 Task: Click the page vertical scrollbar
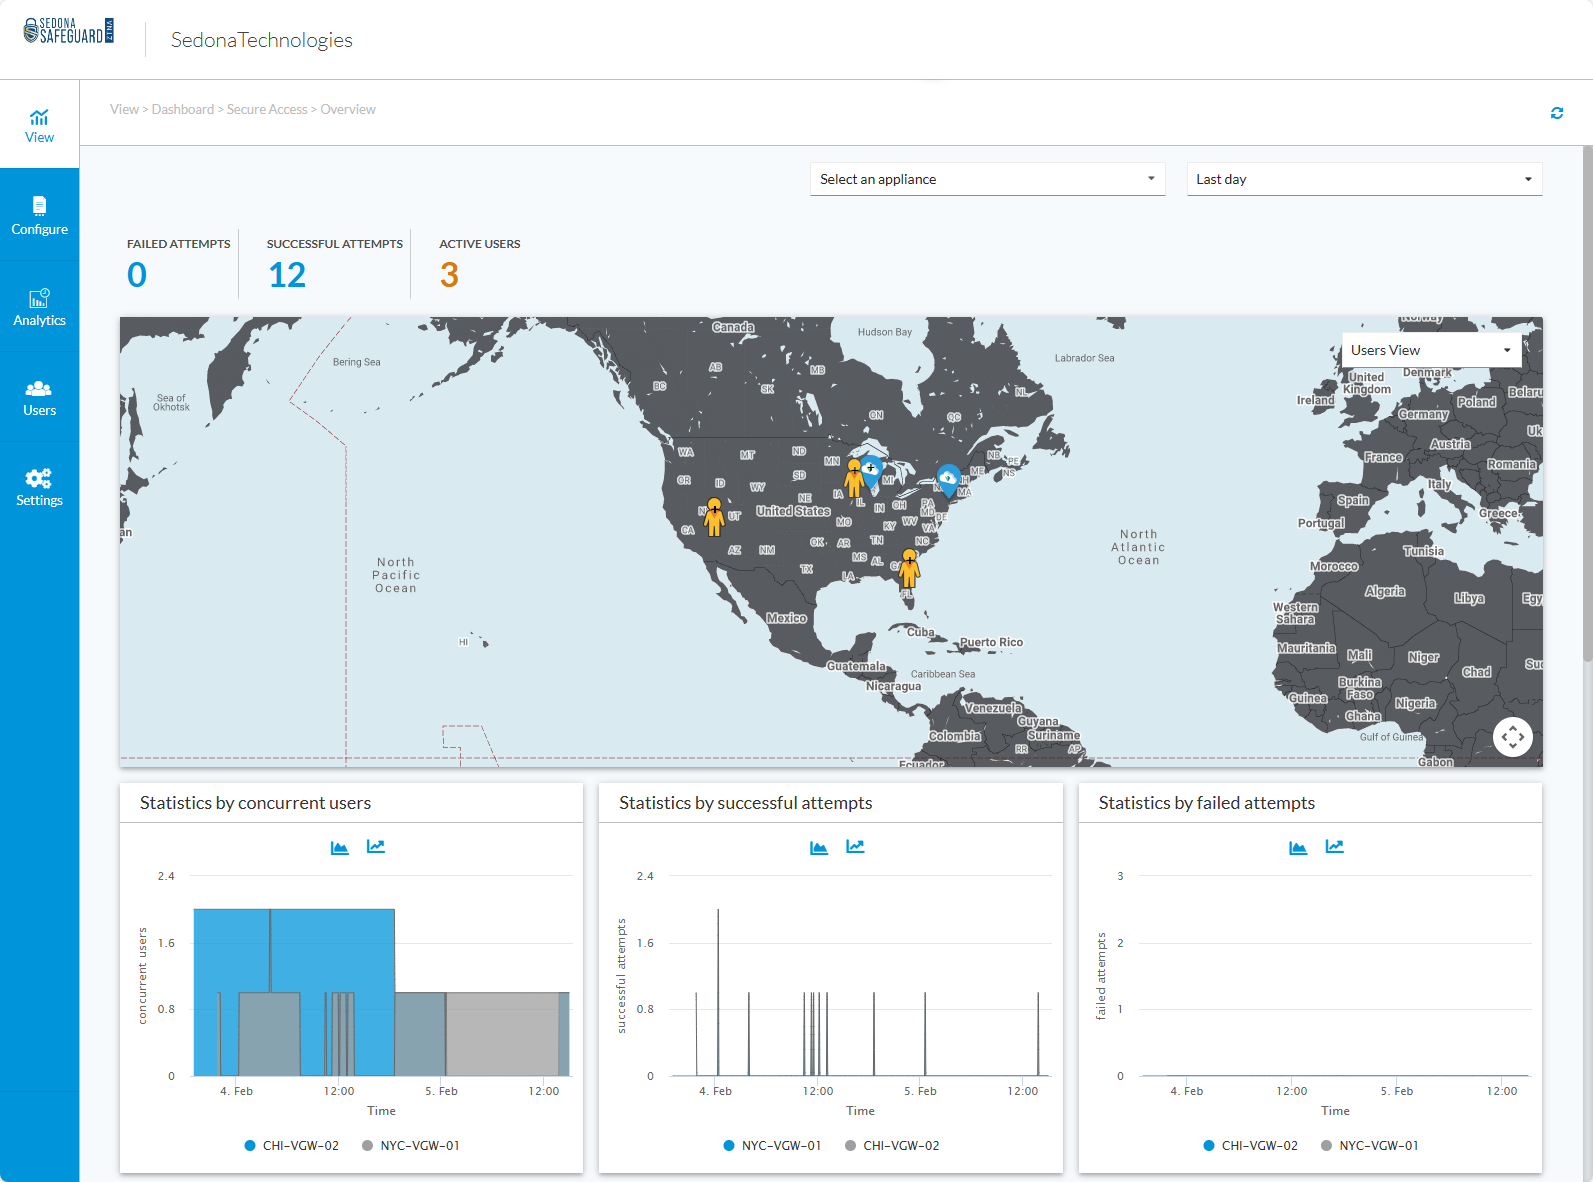(x=1587, y=403)
